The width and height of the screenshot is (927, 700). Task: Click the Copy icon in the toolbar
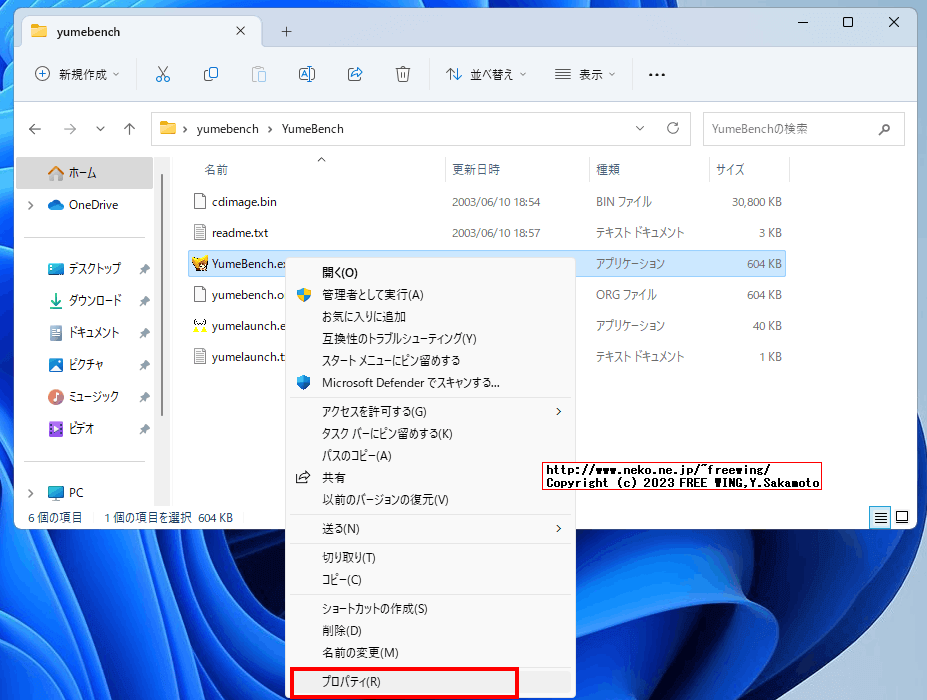211,73
